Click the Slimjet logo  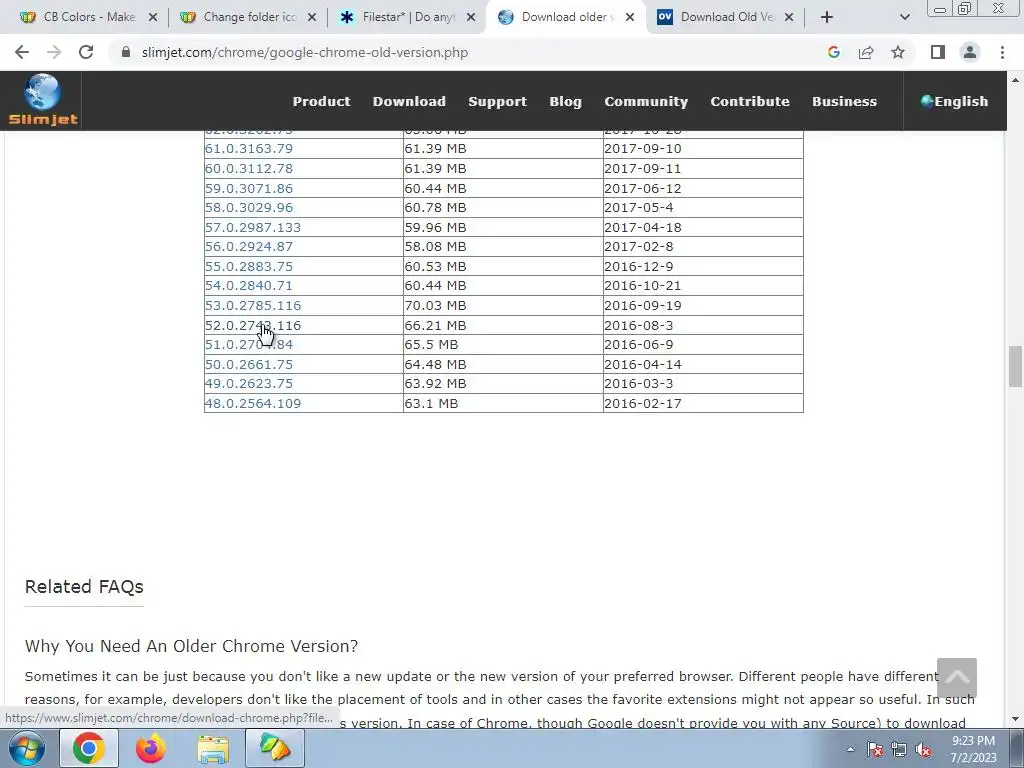[42, 100]
